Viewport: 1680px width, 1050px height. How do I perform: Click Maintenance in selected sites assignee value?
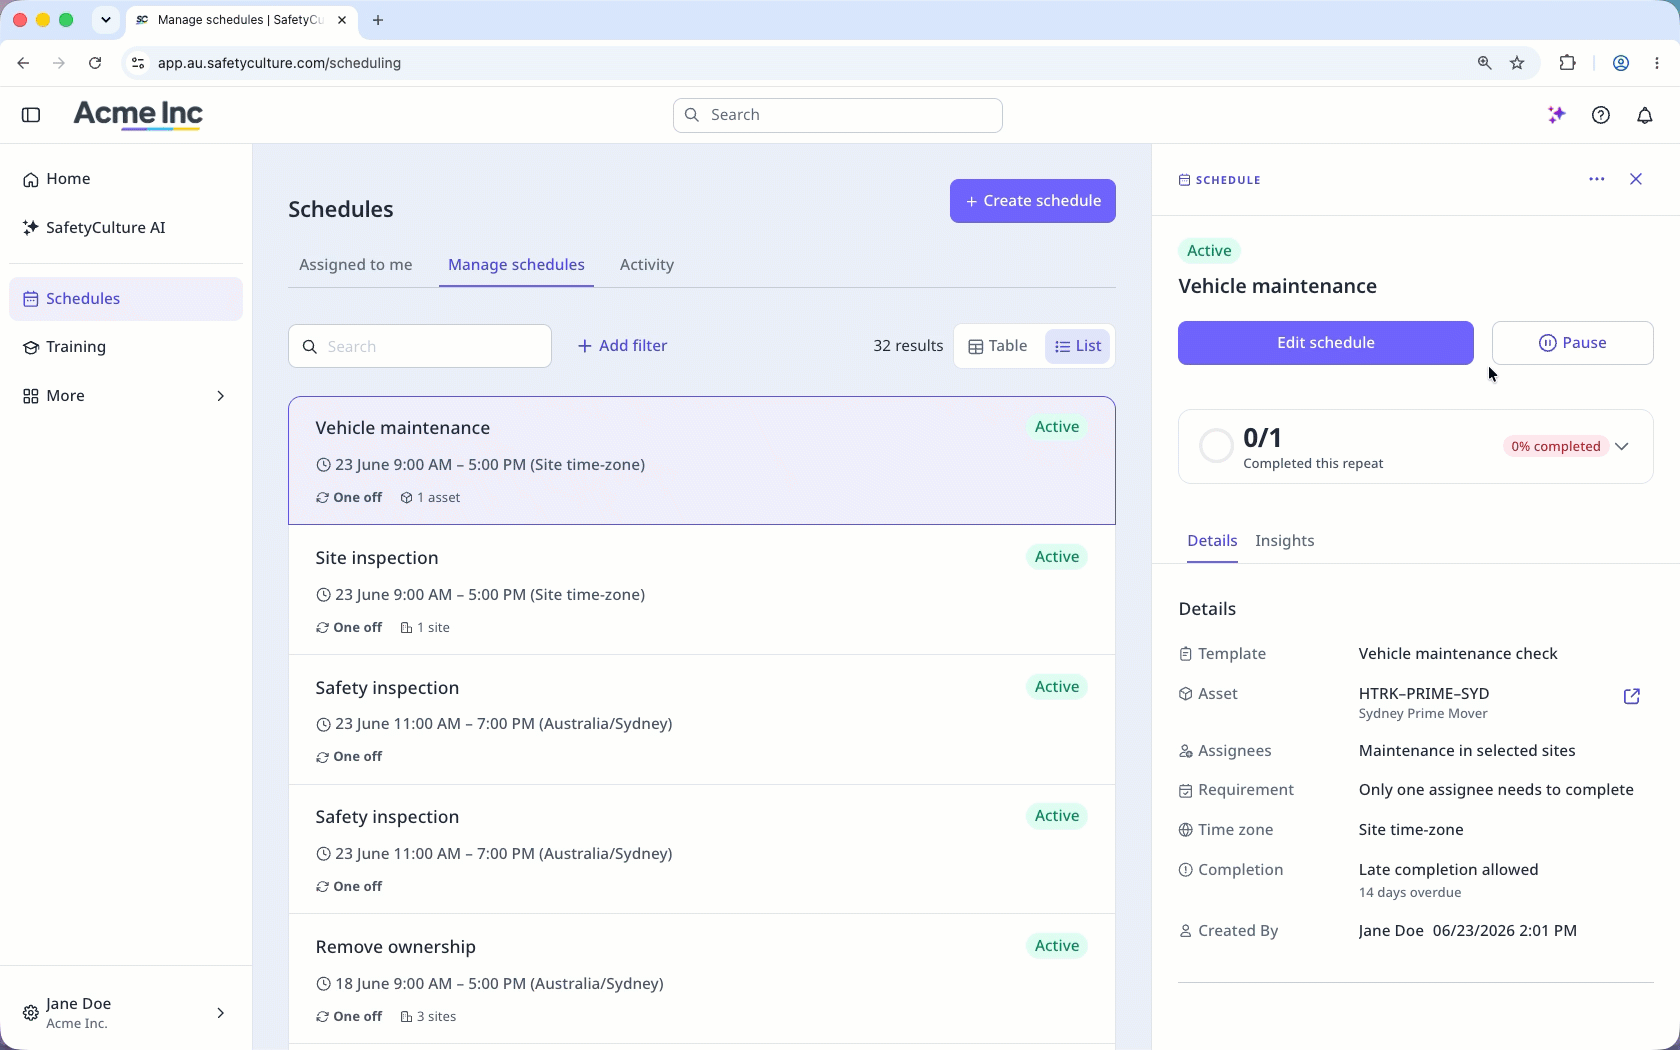(x=1467, y=751)
